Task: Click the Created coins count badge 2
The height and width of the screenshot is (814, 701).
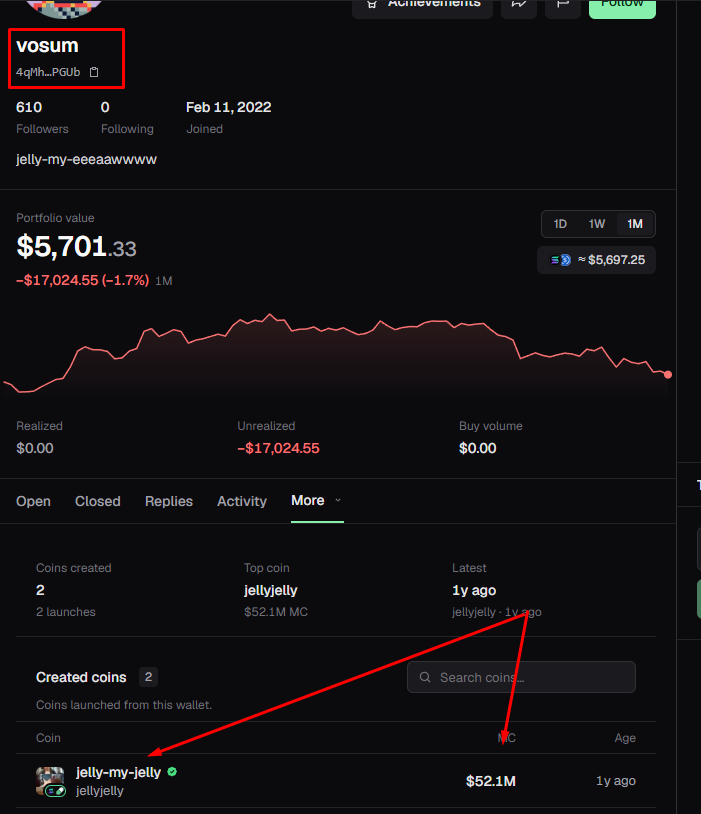Action: tap(149, 677)
